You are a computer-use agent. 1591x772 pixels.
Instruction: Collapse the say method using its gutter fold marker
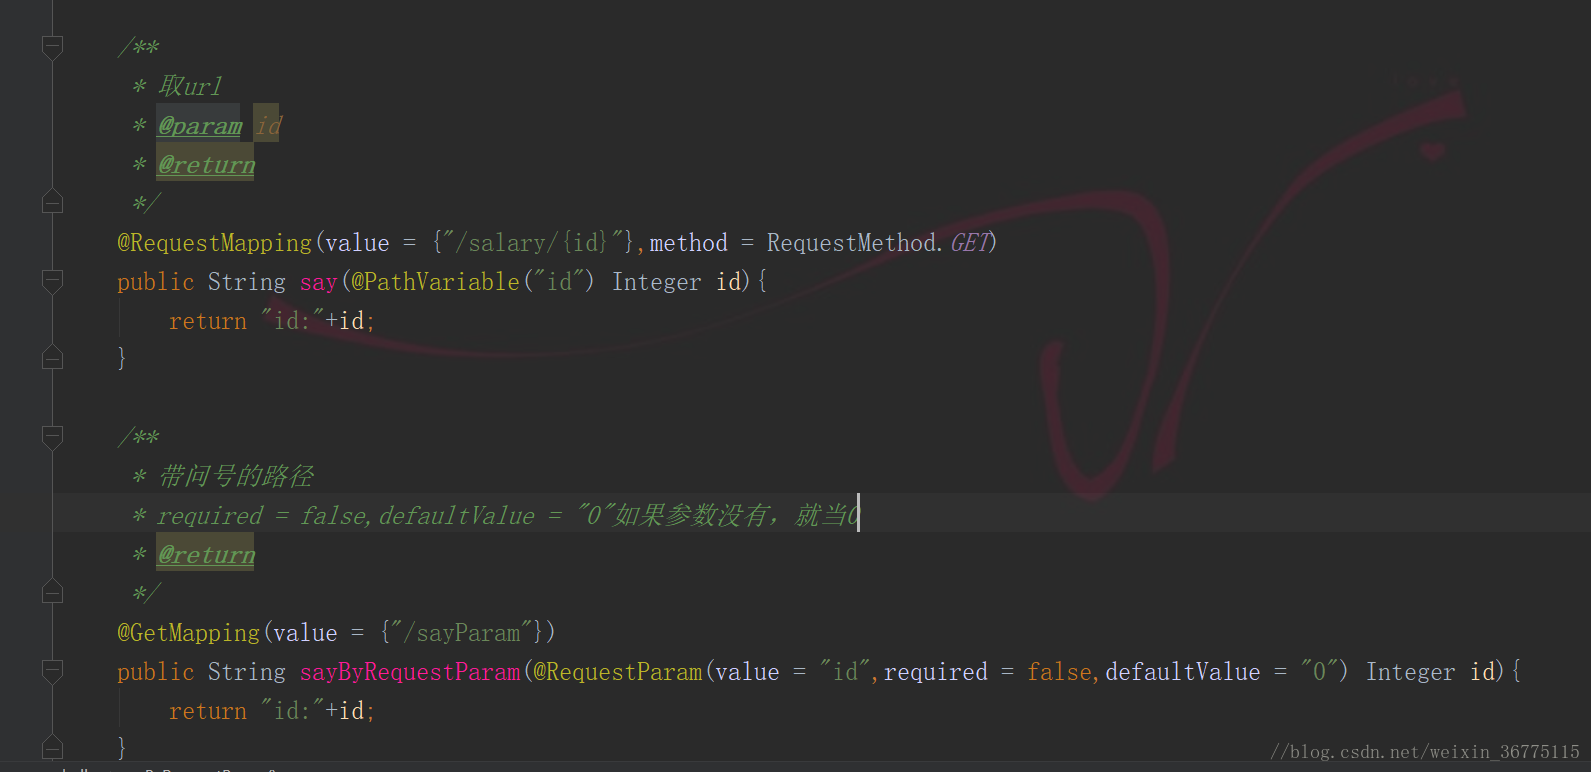click(53, 281)
